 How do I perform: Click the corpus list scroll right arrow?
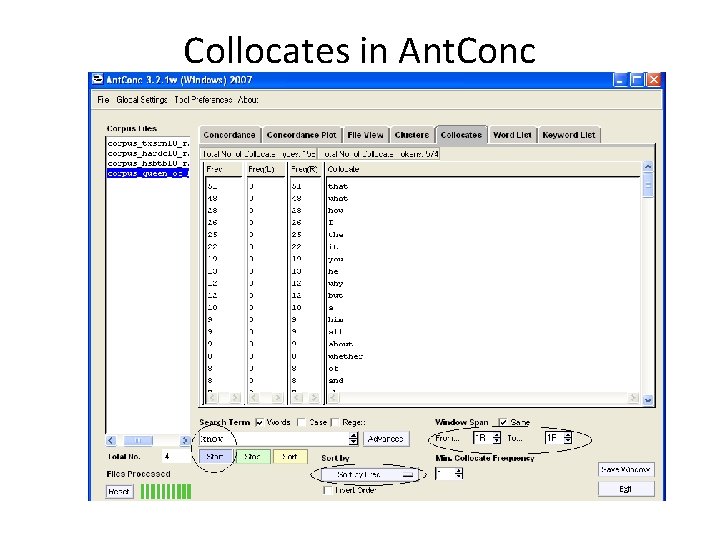[184, 440]
